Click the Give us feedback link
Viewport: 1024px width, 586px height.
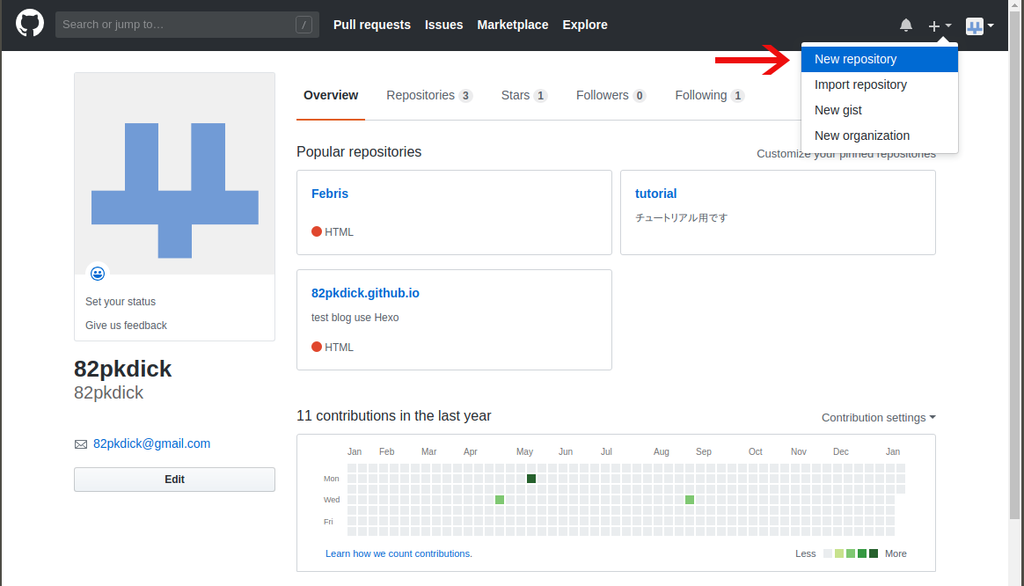[x=125, y=325]
